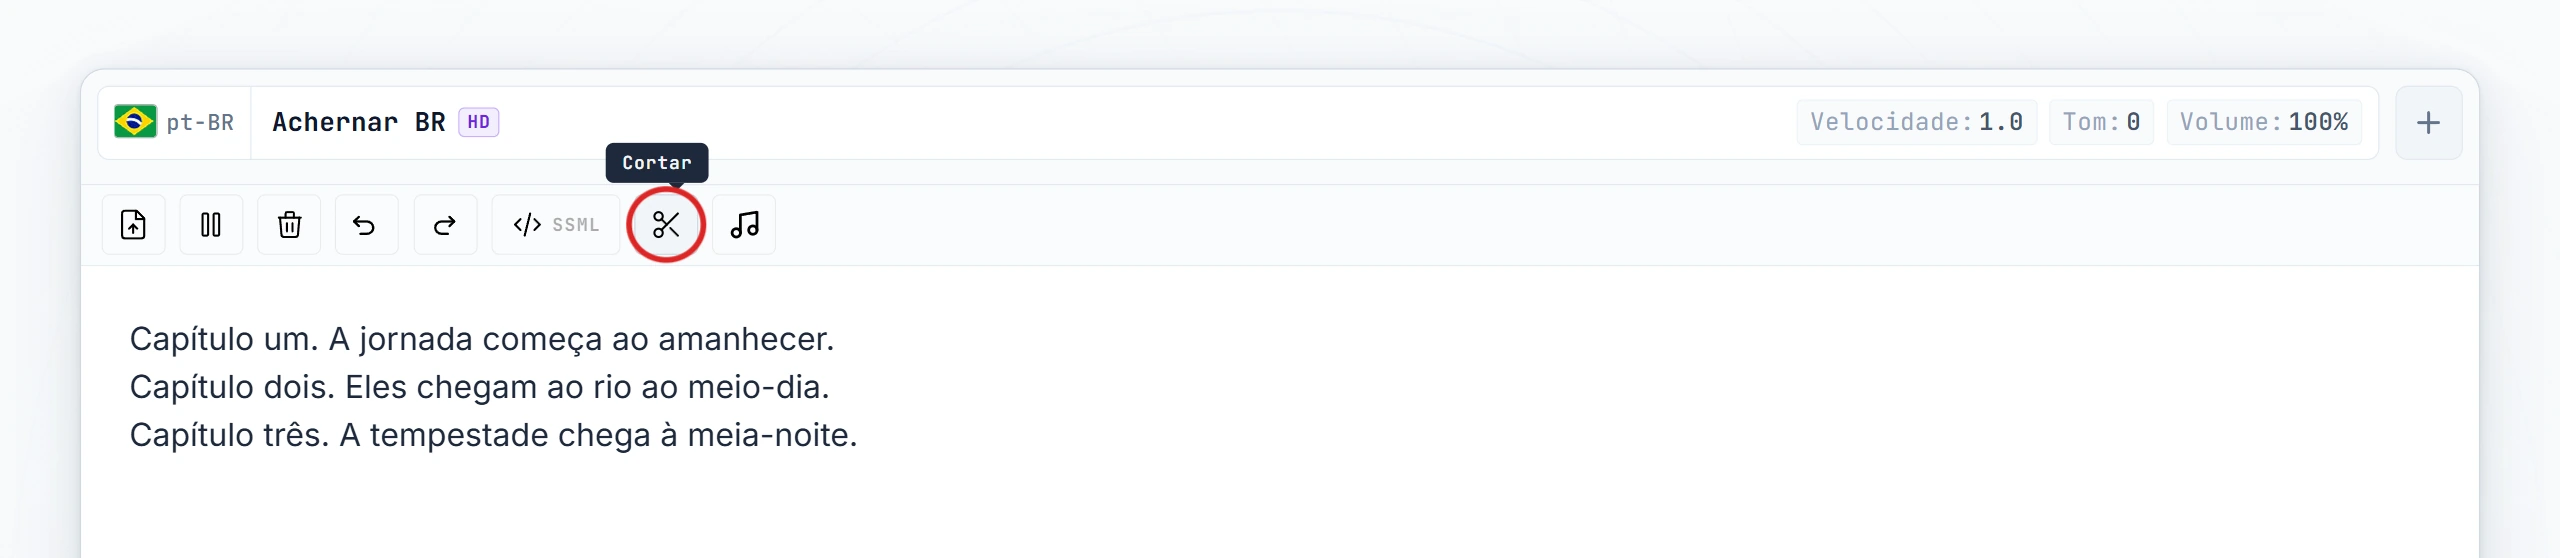Image resolution: width=2560 pixels, height=558 pixels.
Task: Open the SSML code editor
Action: [x=556, y=225]
